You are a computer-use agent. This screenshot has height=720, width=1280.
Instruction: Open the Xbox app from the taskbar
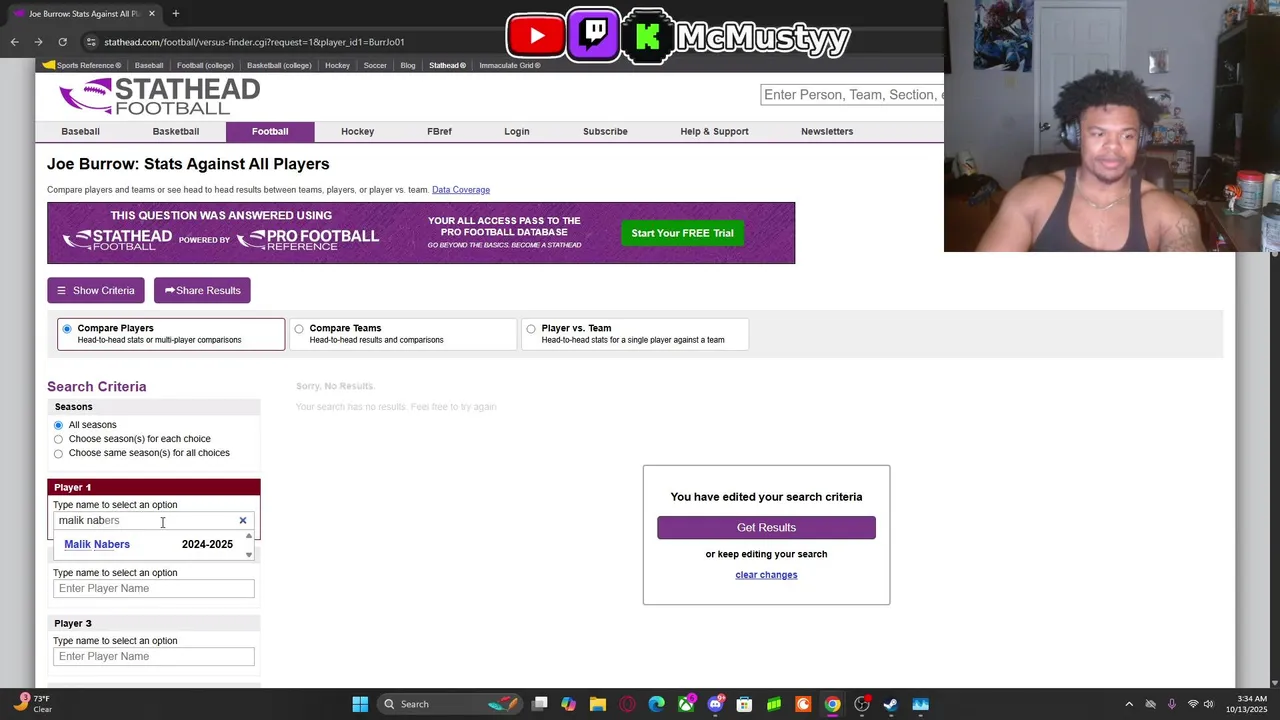(686, 704)
